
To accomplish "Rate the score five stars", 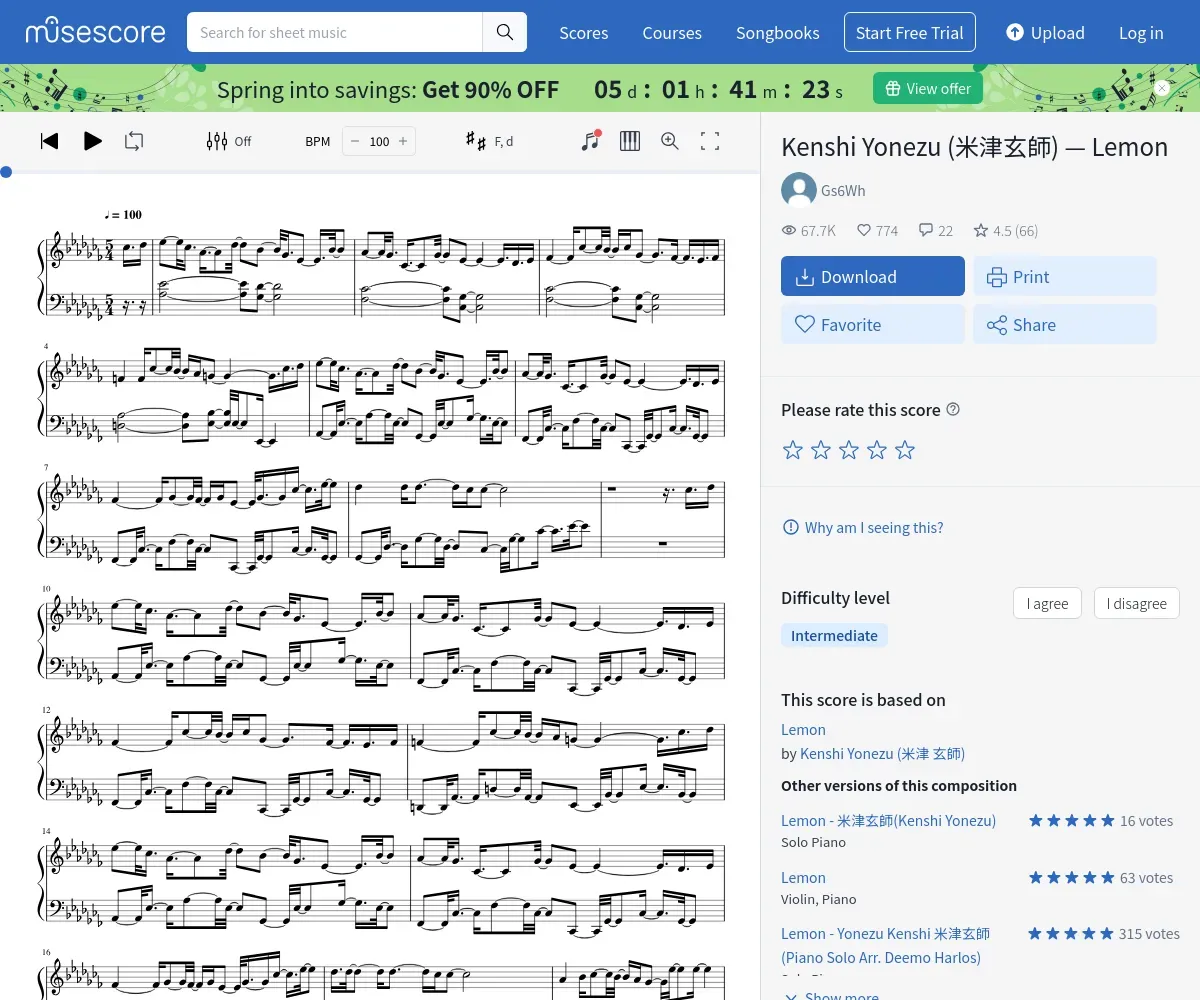I will (905, 450).
